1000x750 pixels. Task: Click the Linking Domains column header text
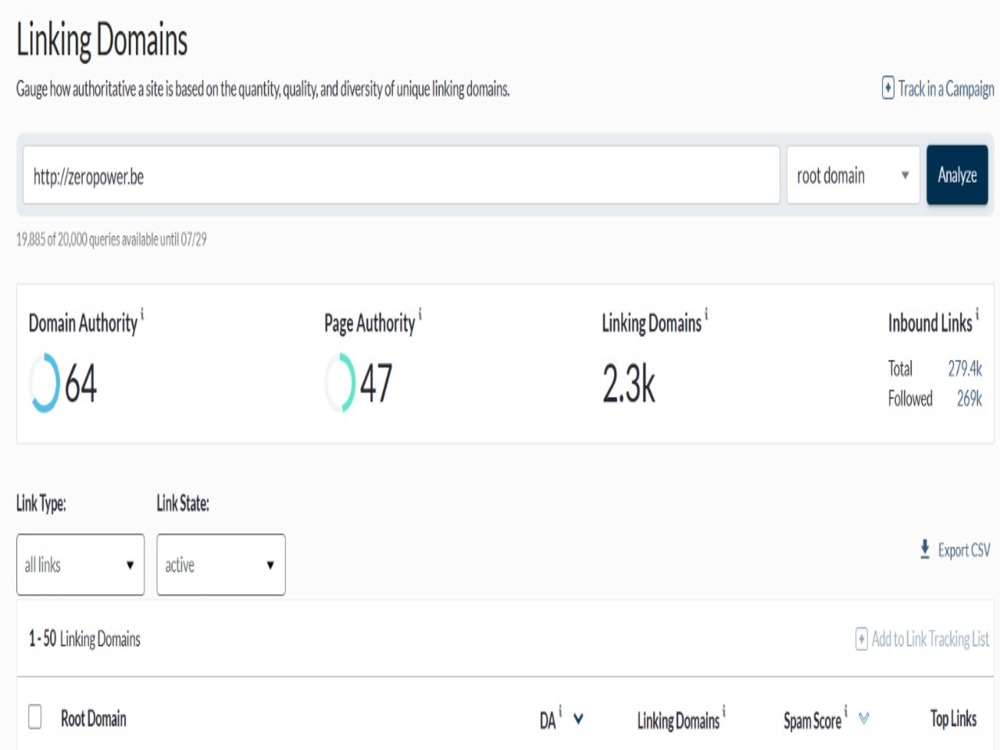[x=678, y=721]
